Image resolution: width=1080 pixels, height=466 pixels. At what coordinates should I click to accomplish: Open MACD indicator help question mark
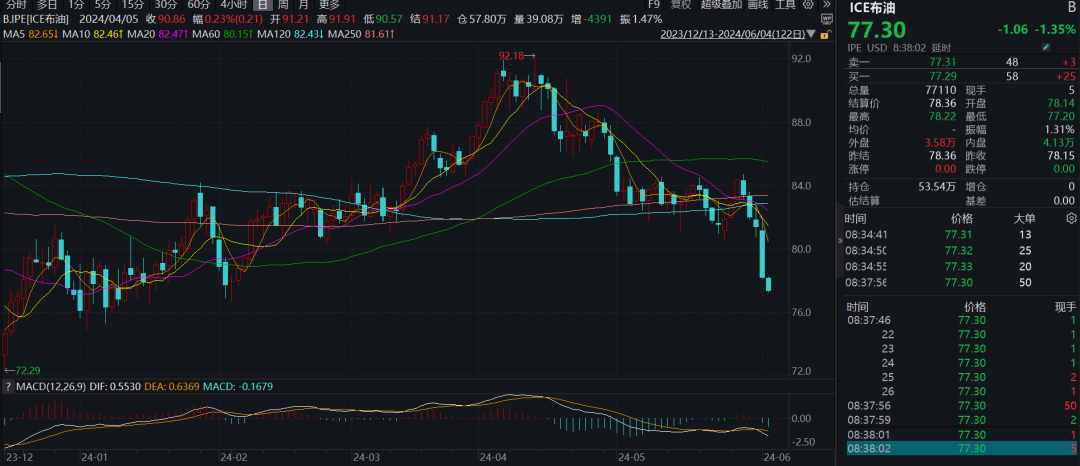[9, 386]
